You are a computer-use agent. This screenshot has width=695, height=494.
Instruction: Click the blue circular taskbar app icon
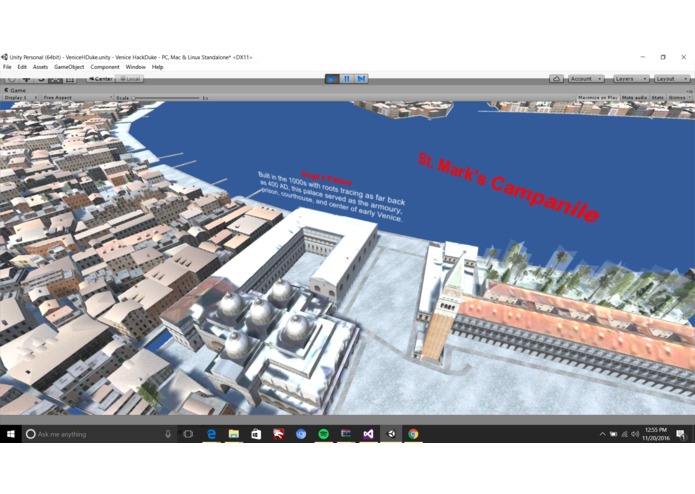(301, 434)
